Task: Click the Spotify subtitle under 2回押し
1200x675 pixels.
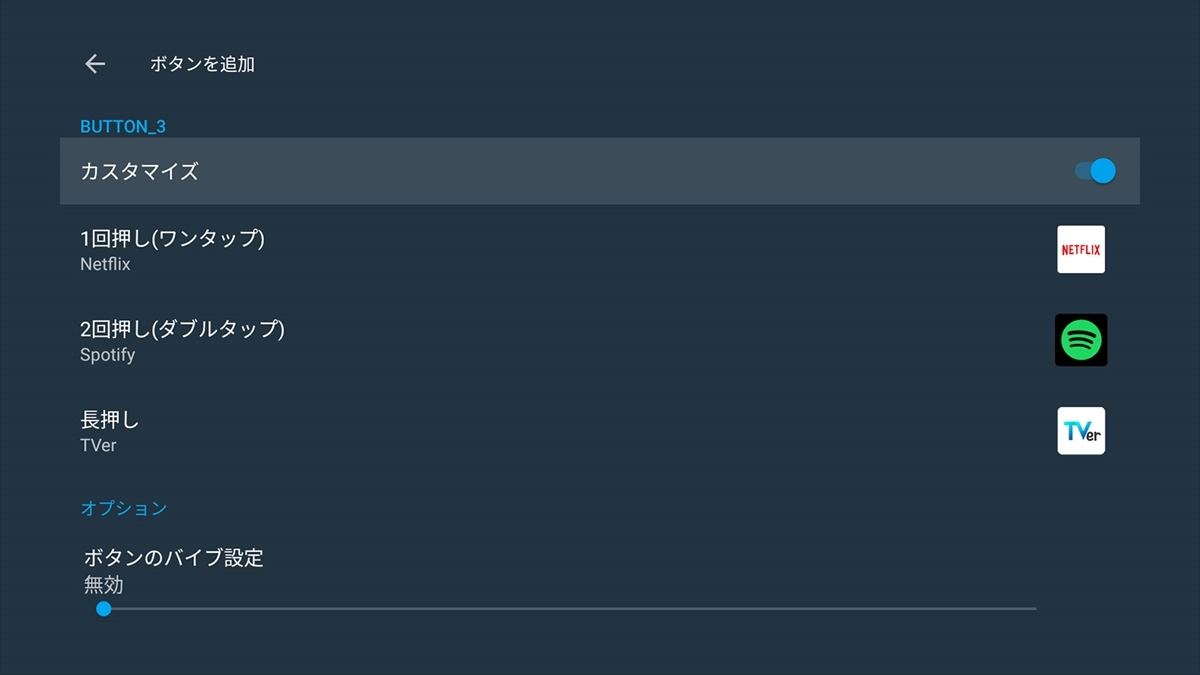Action: pos(107,355)
